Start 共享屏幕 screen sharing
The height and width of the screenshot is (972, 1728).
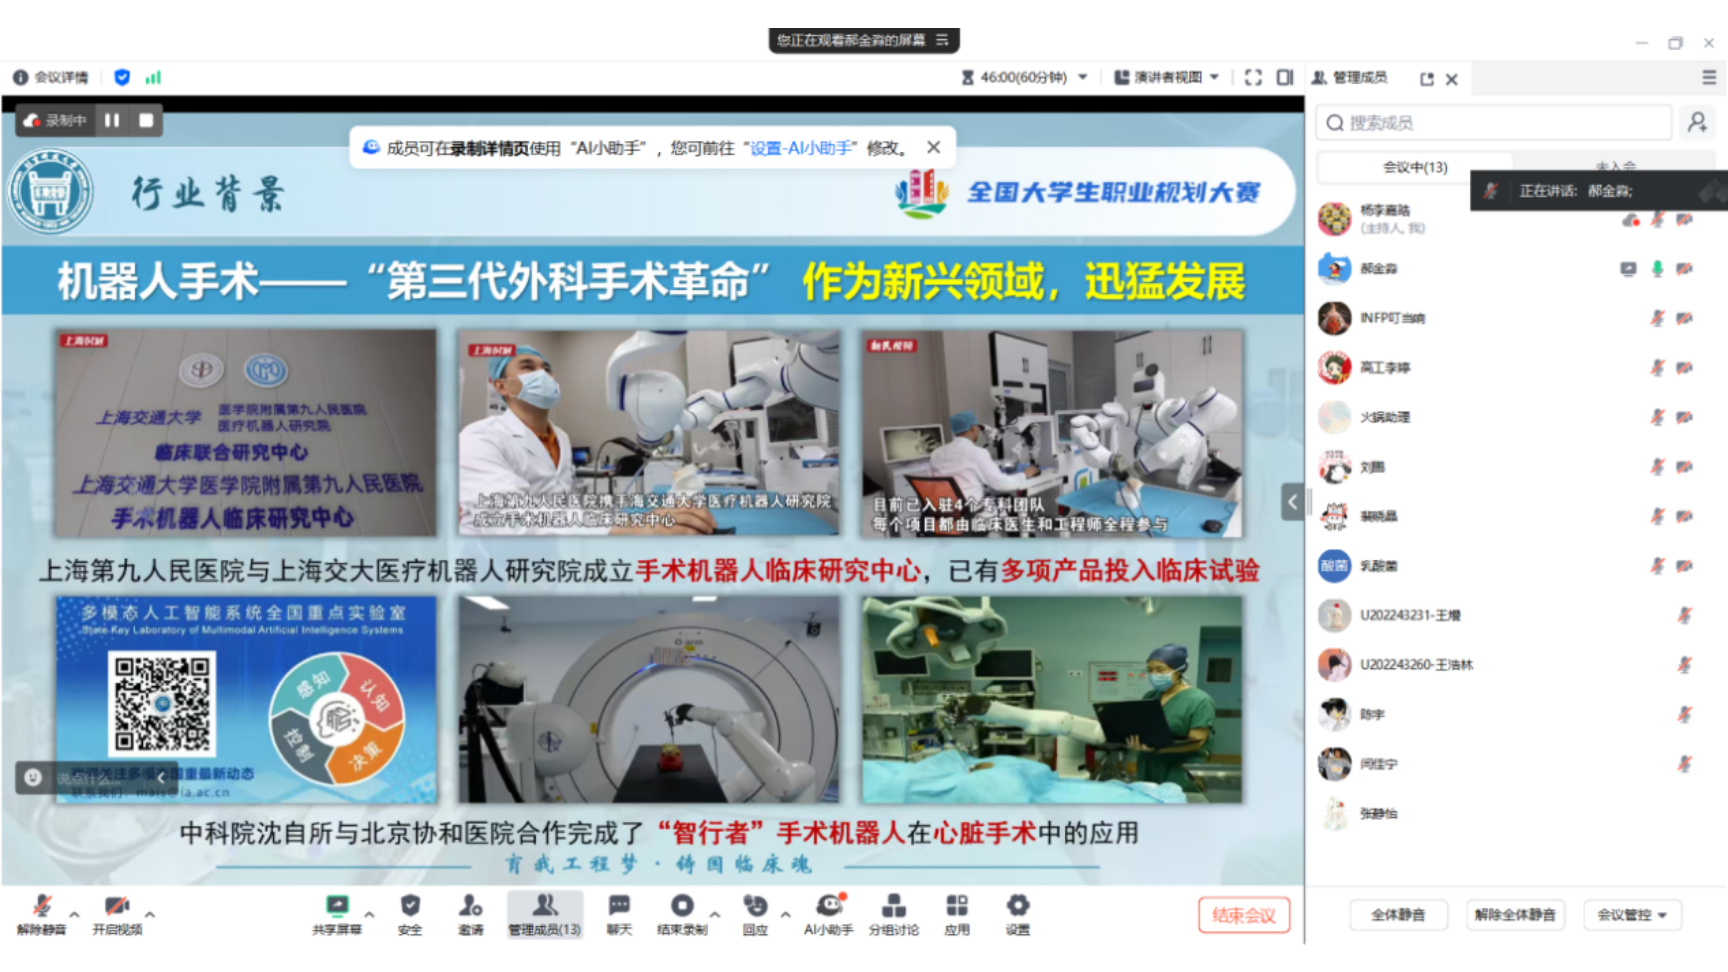[337, 914]
